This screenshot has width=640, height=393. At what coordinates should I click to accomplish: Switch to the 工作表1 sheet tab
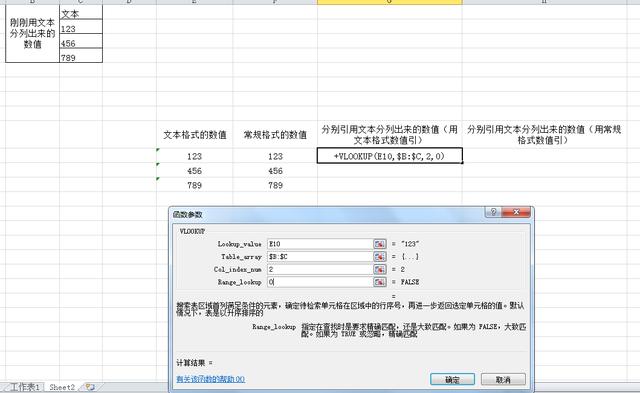coord(24,387)
